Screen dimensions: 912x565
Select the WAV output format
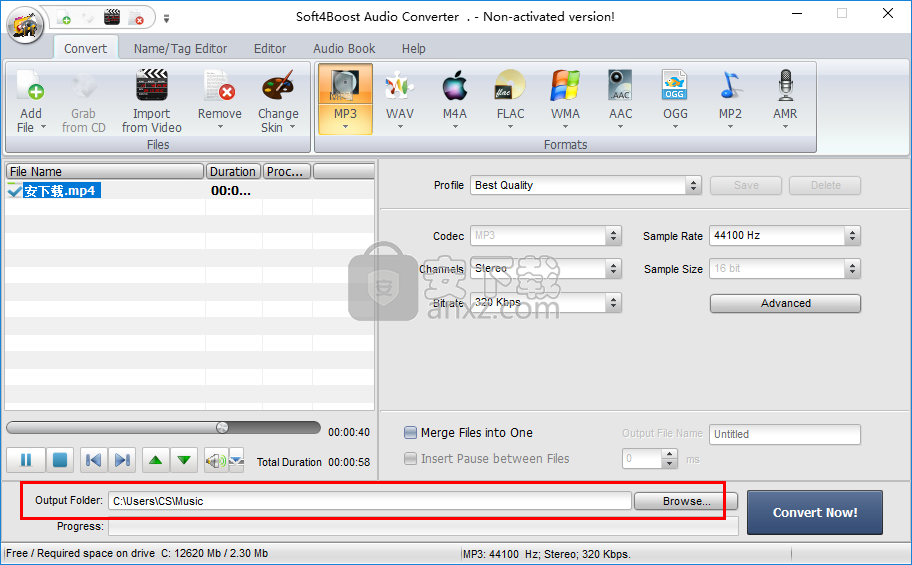400,99
